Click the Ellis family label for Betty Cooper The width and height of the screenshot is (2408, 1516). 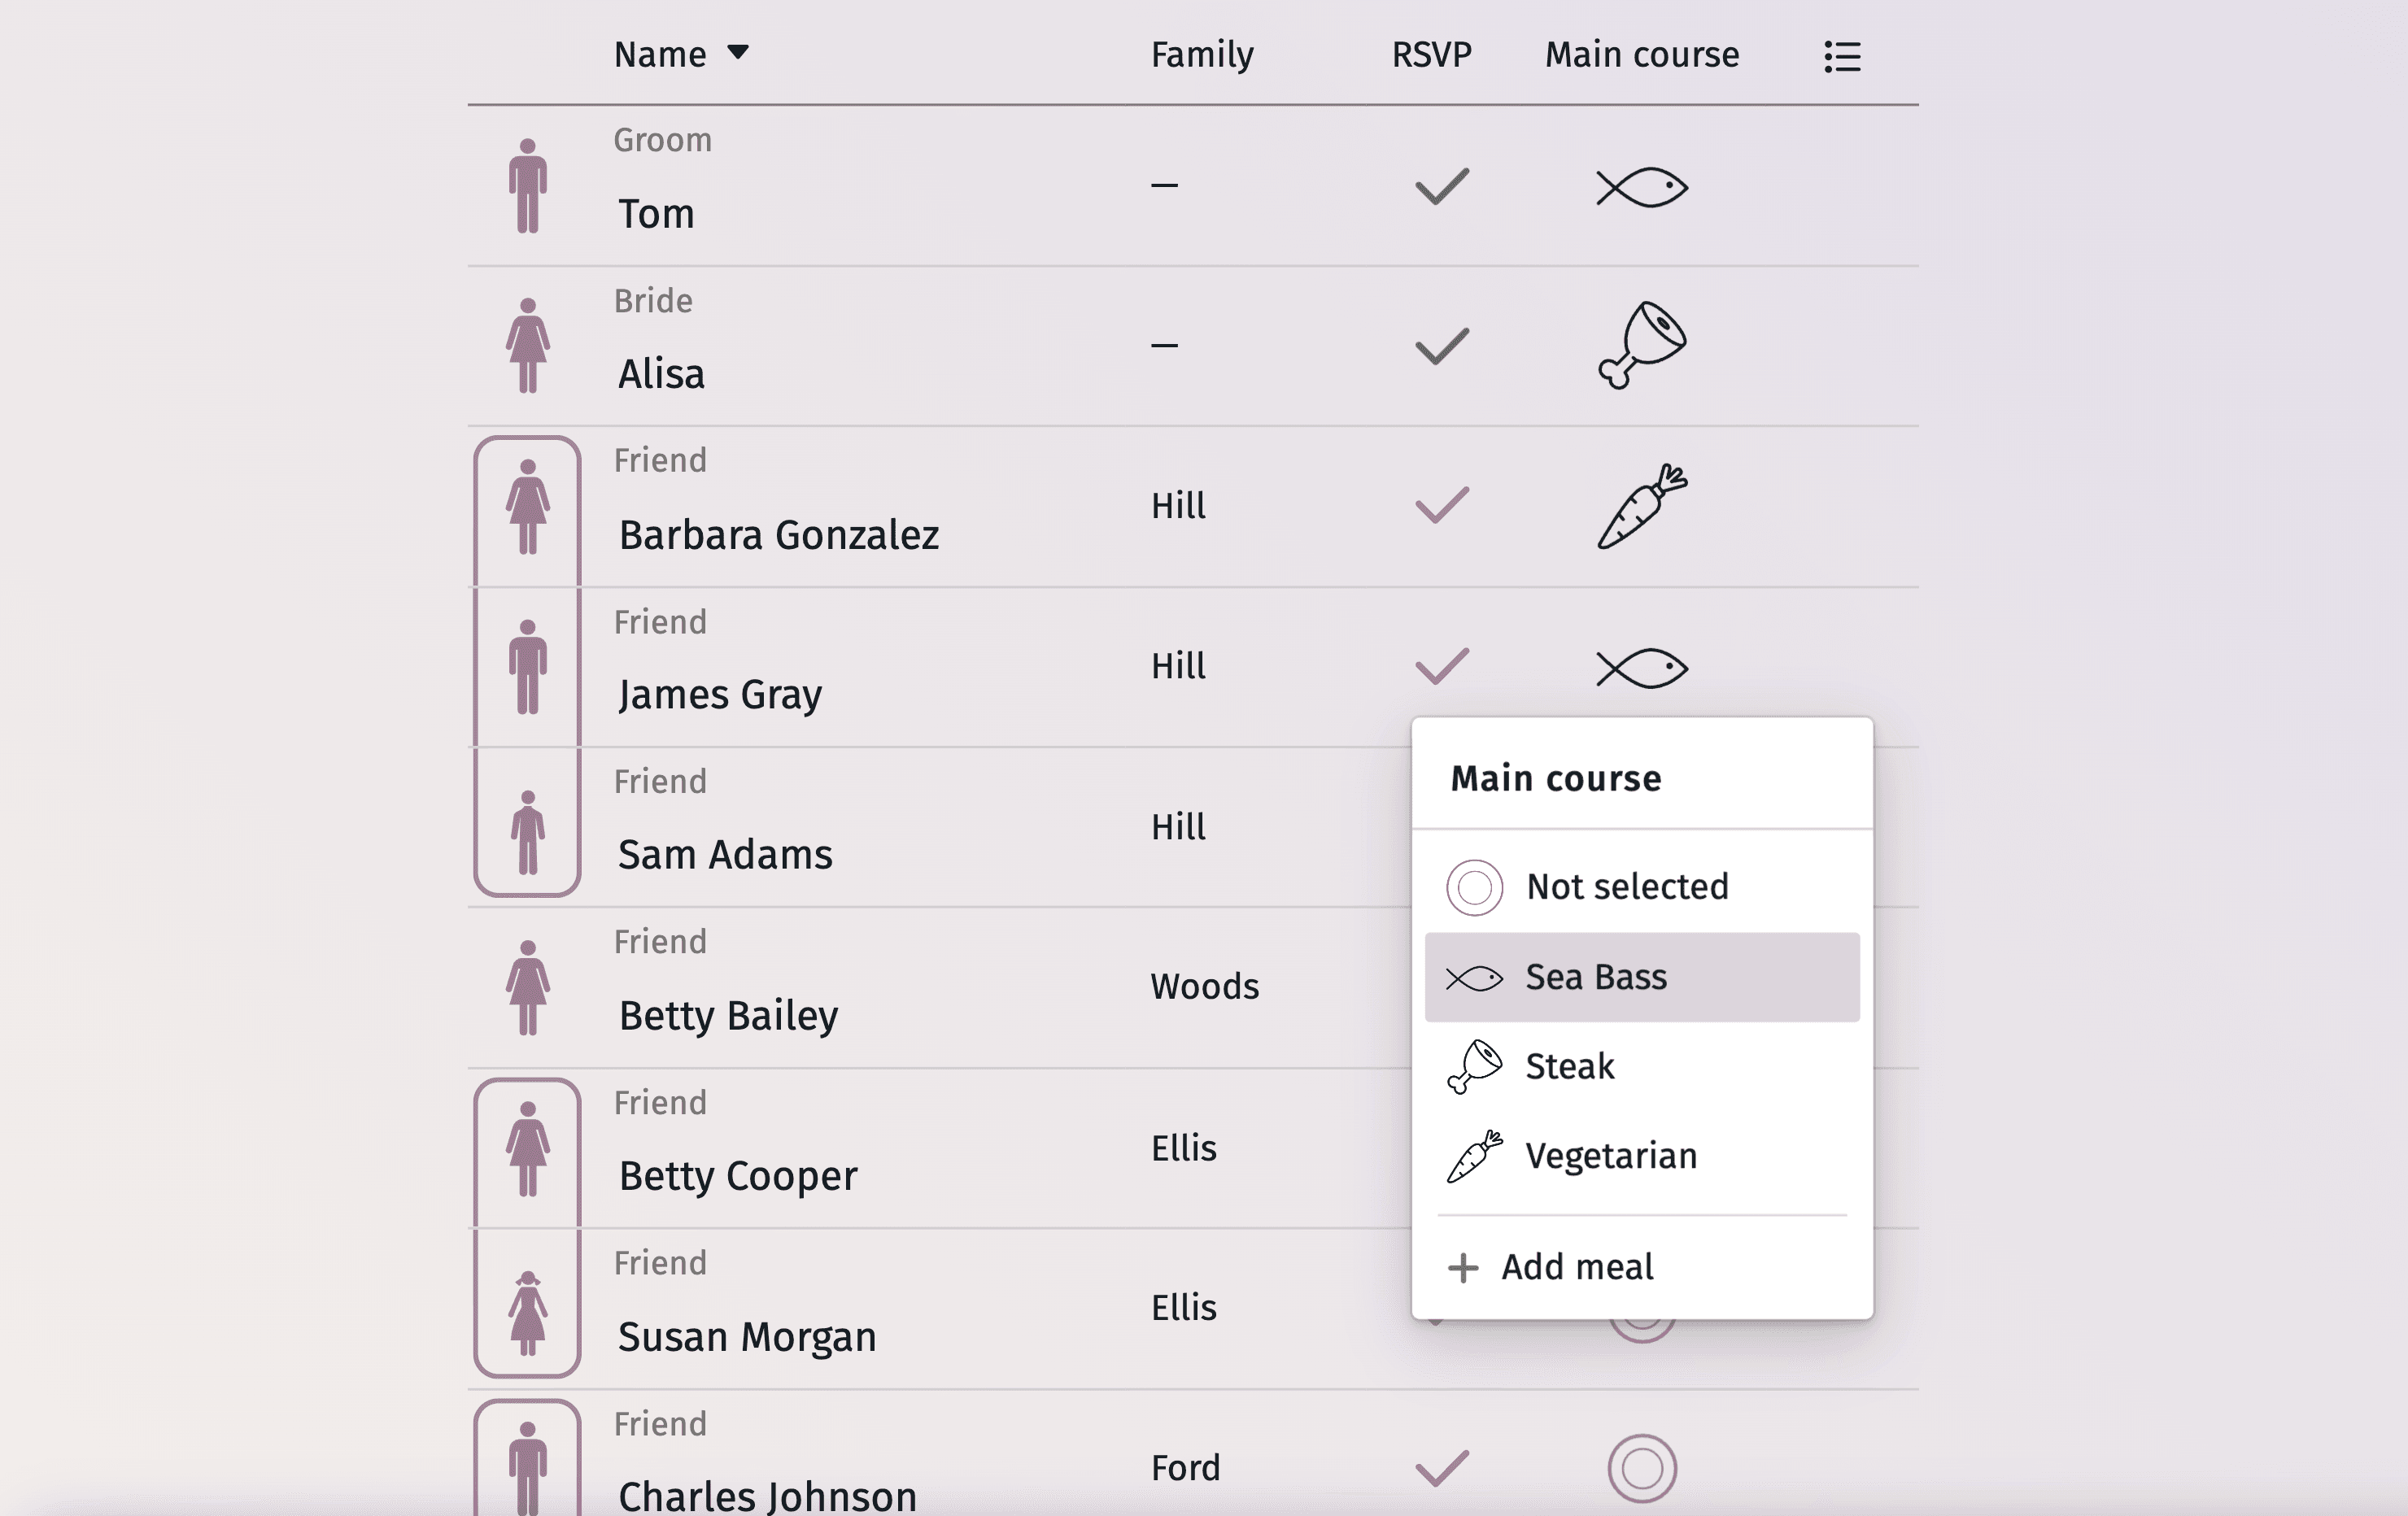click(x=1185, y=1146)
